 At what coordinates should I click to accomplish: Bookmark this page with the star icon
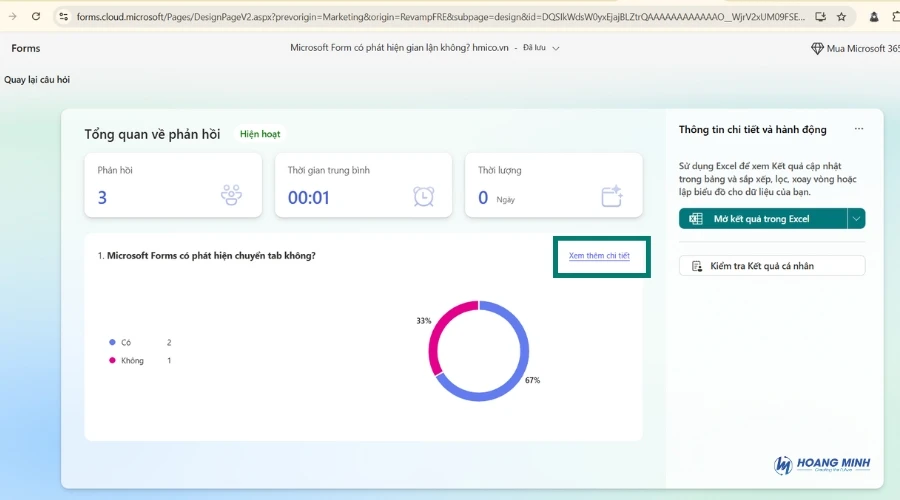click(x=841, y=17)
